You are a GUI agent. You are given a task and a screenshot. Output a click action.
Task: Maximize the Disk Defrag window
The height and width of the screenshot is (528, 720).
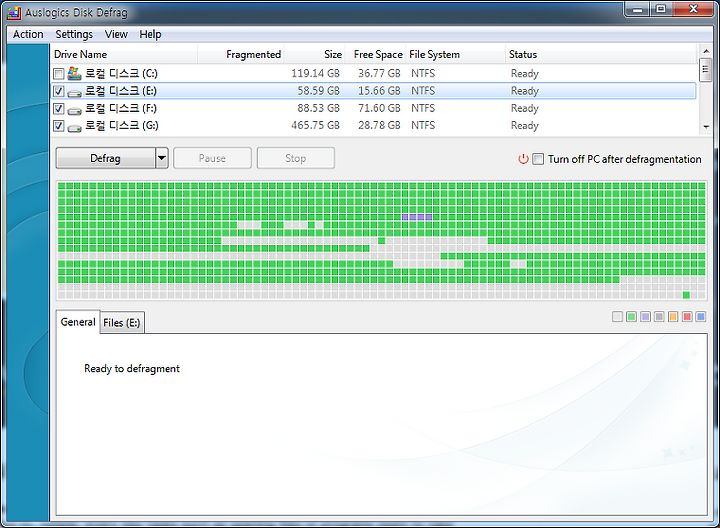[x=661, y=9]
